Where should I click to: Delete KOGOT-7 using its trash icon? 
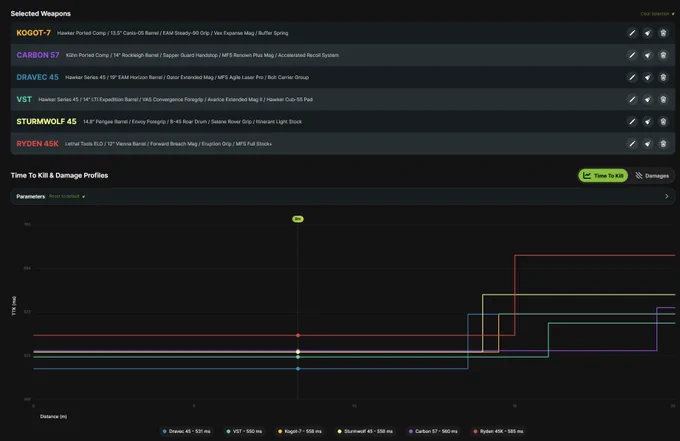tap(663, 33)
